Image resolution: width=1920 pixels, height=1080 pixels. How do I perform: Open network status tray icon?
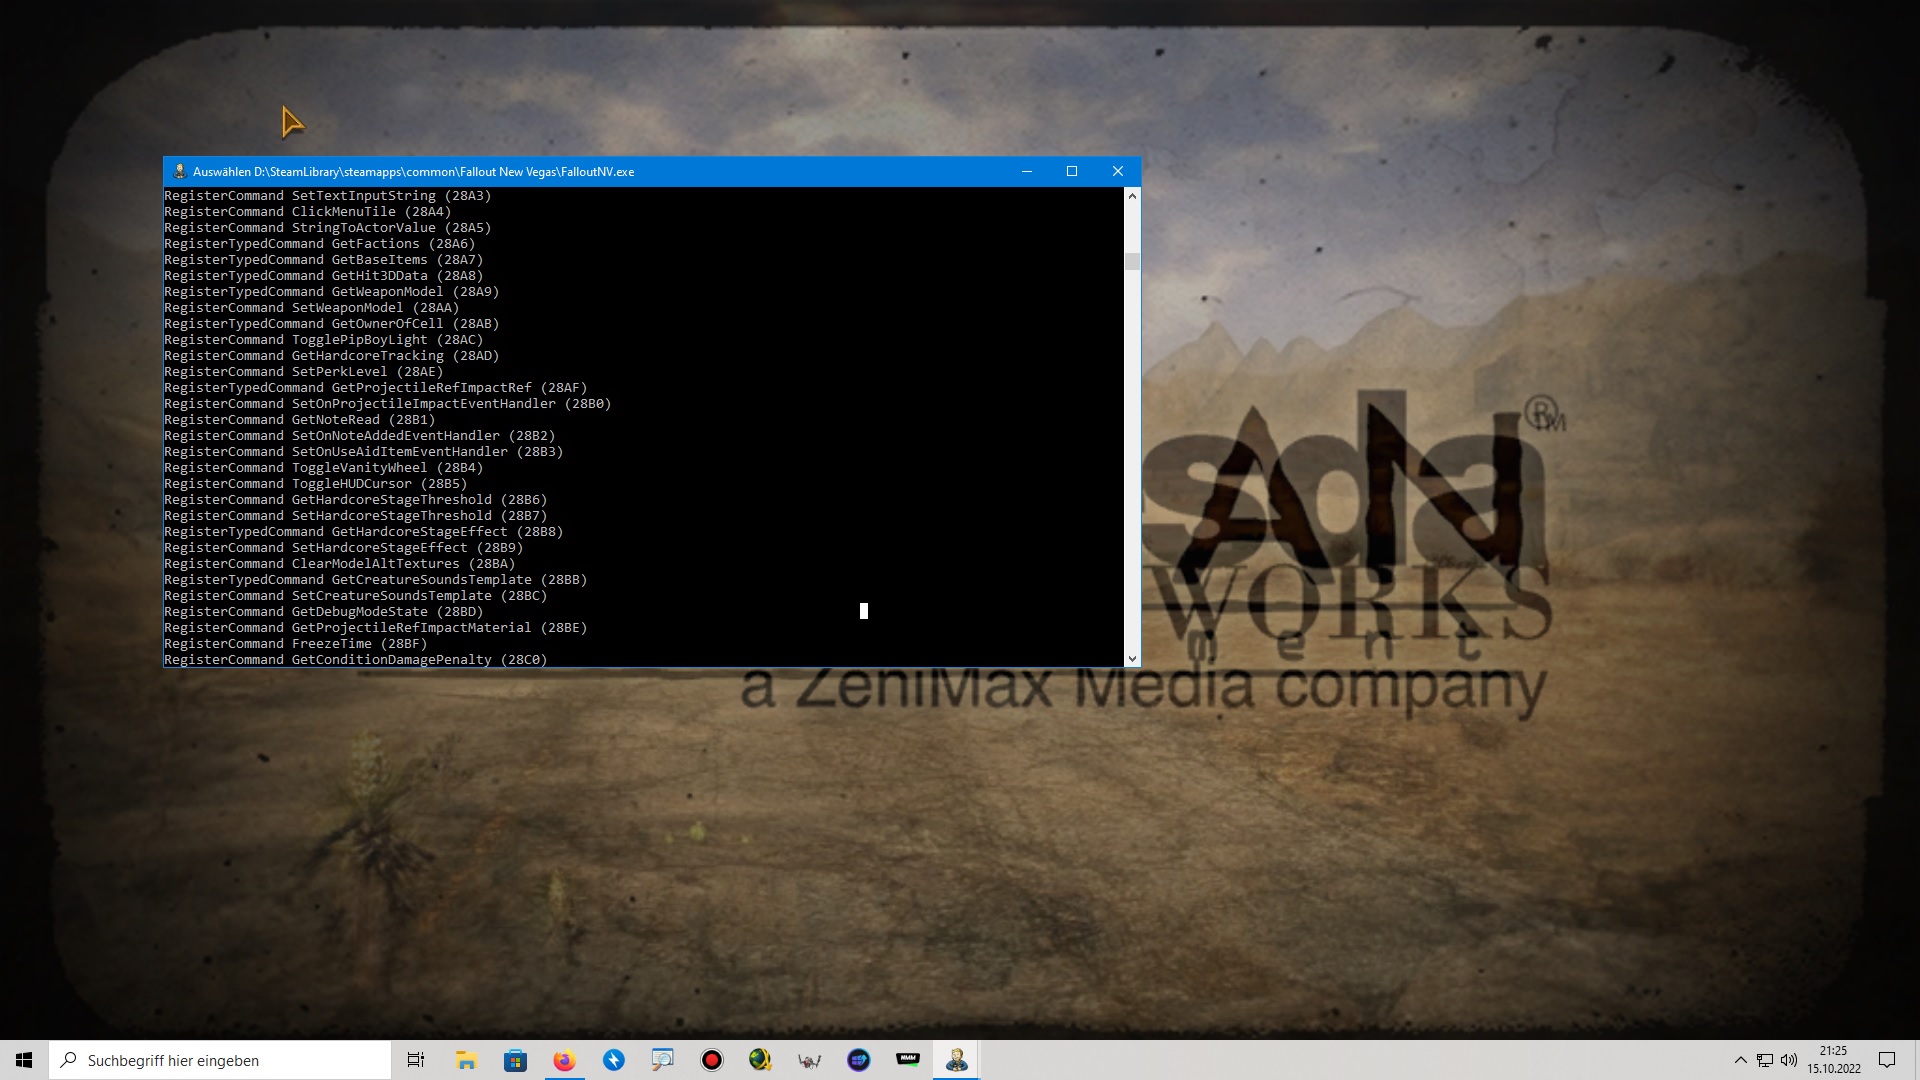pyautogui.click(x=1765, y=1060)
